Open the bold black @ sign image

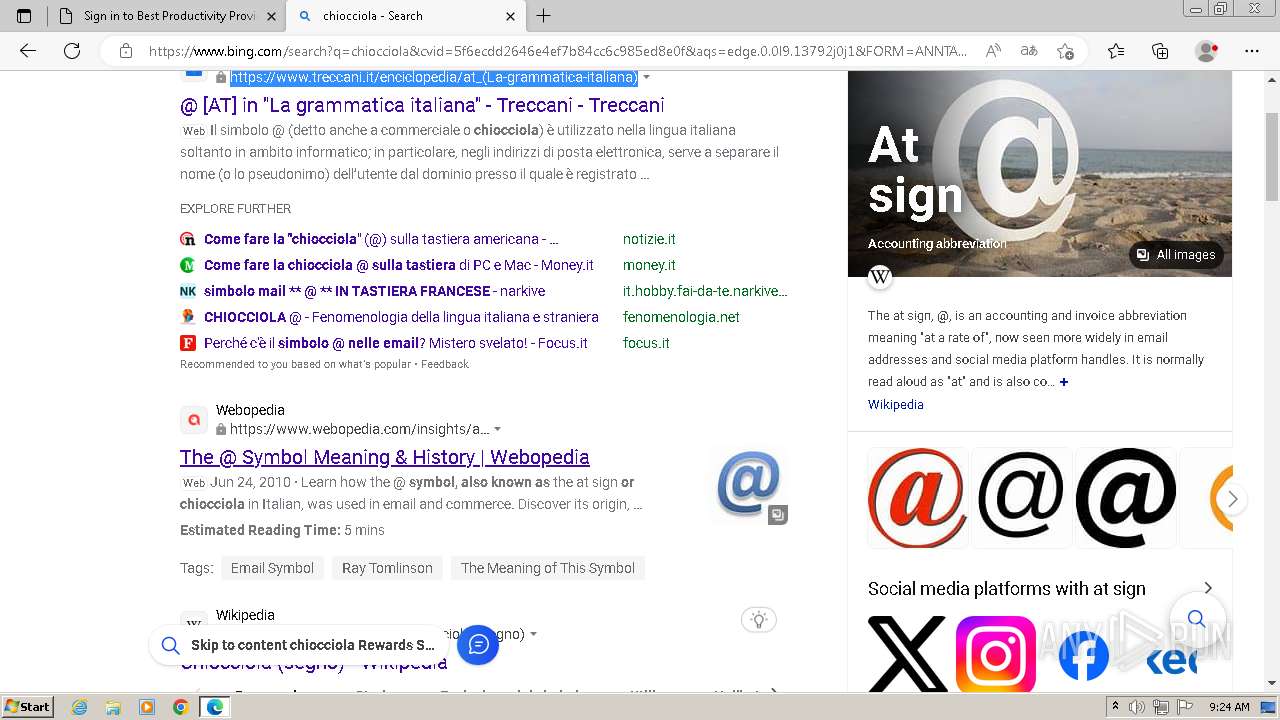[1125, 497]
